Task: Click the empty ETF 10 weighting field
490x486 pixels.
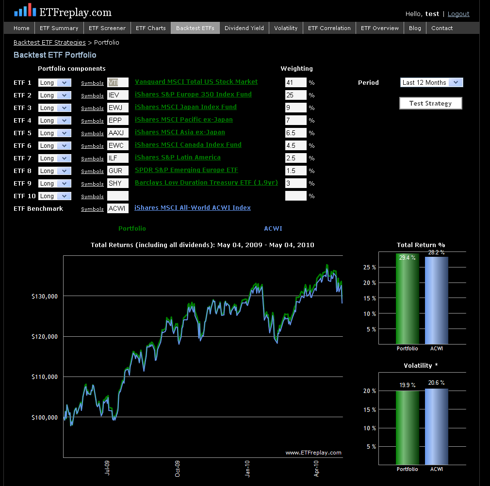Action: click(296, 196)
